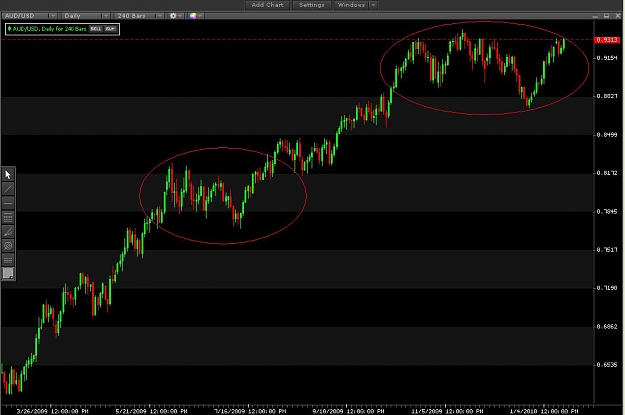The height and width of the screenshot is (415, 625).
Task: Click the AUD/USD, Daily for 240 Bars label
Action: coord(49,29)
